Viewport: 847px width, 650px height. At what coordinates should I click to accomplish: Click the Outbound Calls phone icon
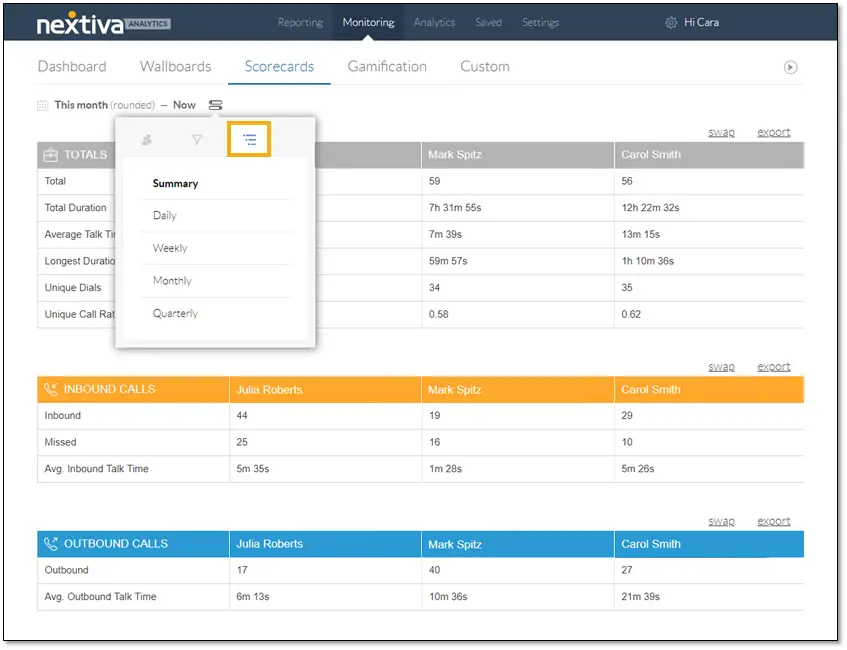(51, 544)
